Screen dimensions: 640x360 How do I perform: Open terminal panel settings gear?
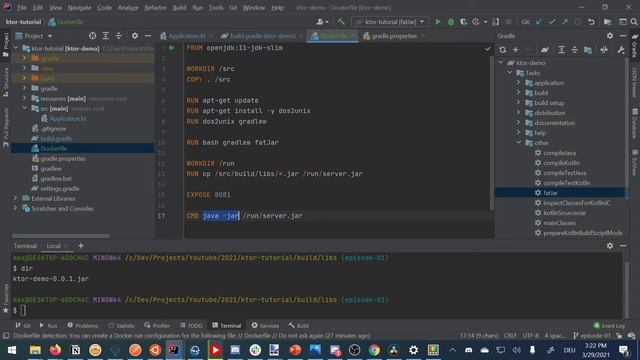(x=609, y=246)
